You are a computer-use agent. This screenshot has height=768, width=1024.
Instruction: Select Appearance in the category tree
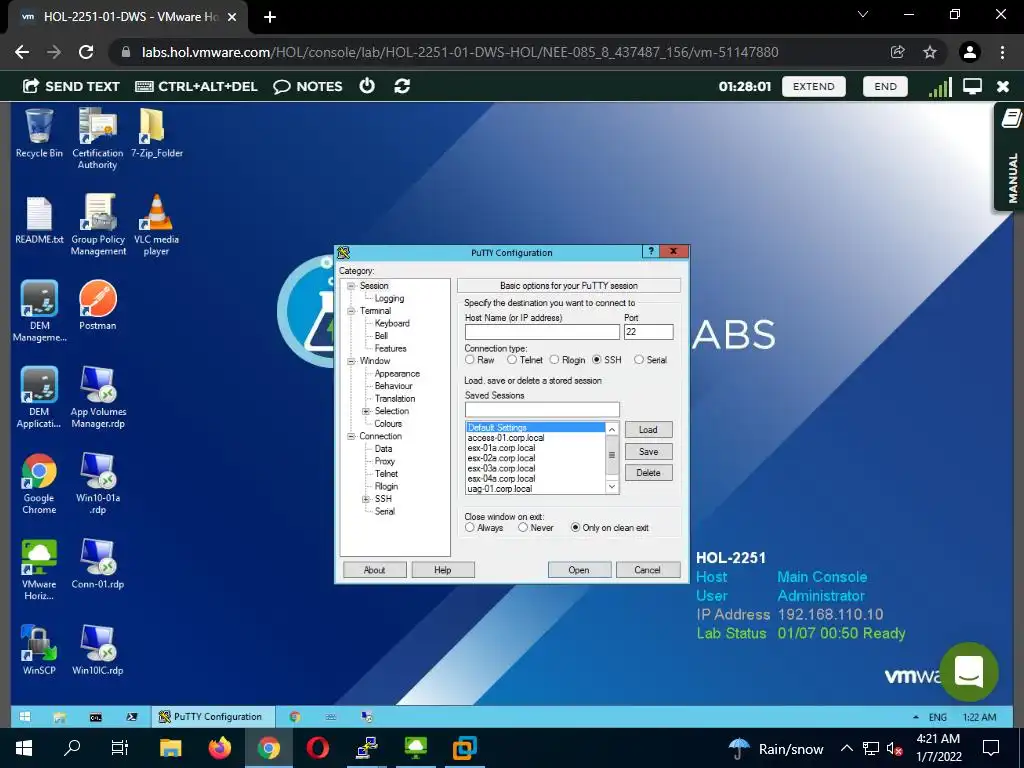pyautogui.click(x=397, y=374)
